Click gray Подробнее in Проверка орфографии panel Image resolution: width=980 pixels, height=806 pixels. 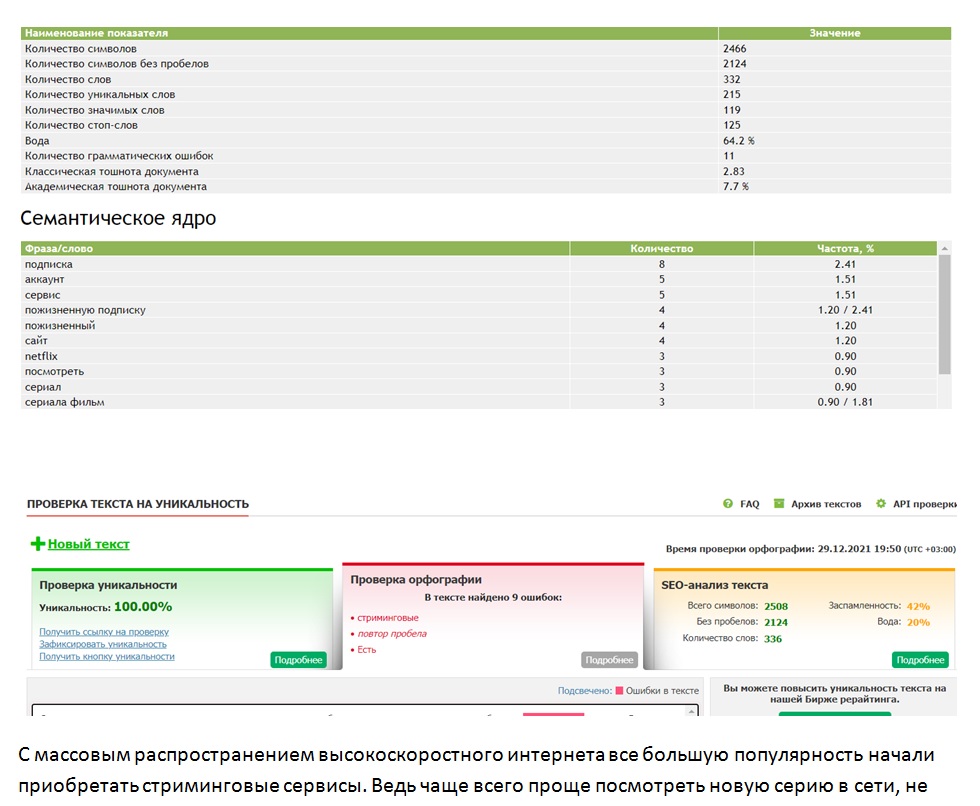[x=609, y=660]
